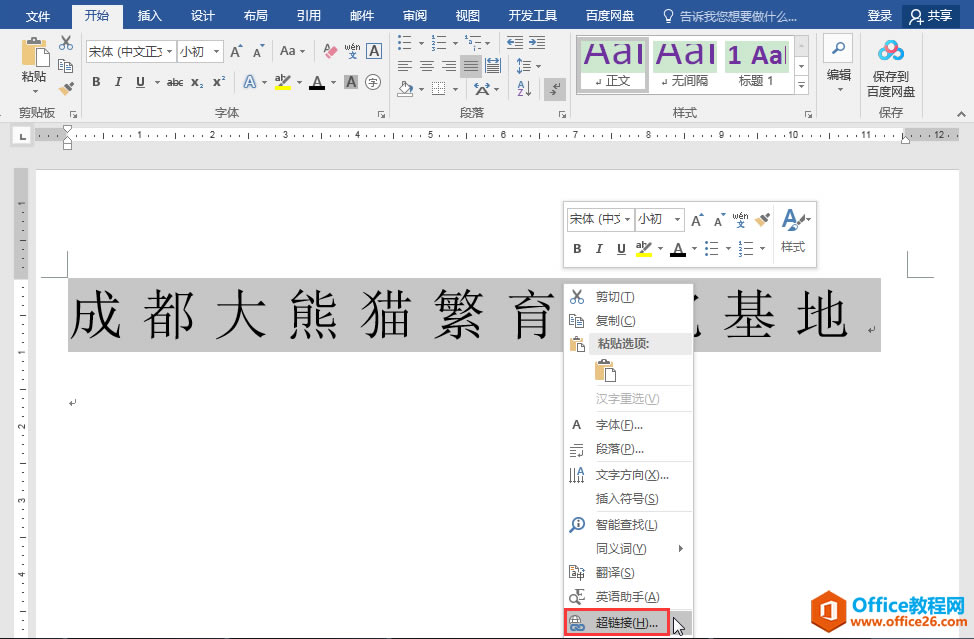Screen dimensions: 974x639
Task: Open mini toolbar font name dropdown
Action: (x=628, y=219)
